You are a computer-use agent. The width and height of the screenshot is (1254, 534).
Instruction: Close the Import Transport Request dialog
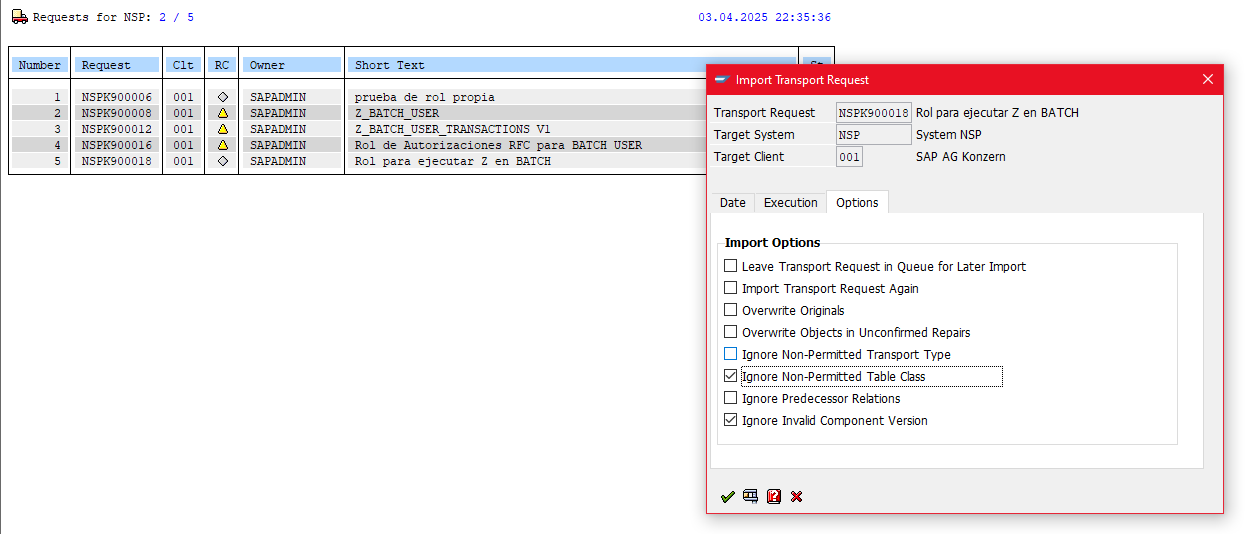pos(1208,79)
